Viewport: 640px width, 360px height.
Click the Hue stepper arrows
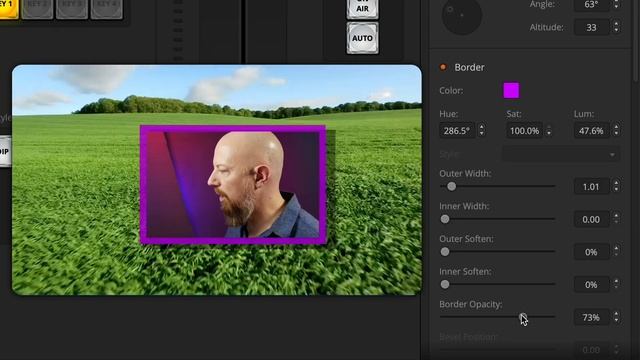pyautogui.click(x=482, y=131)
